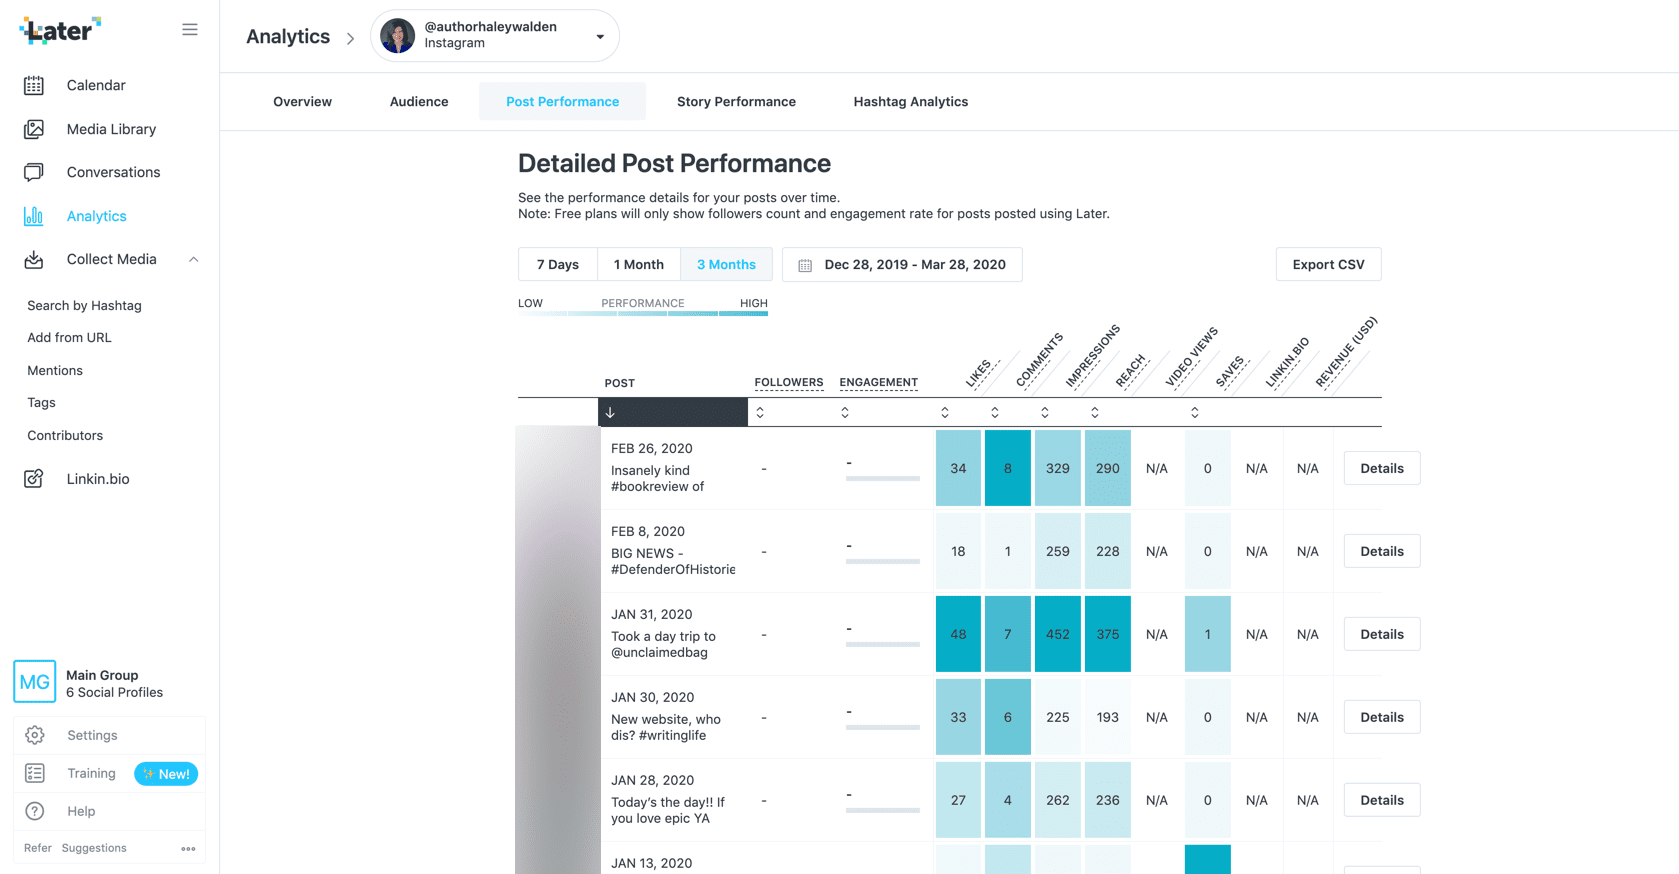The height and width of the screenshot is (874, 1679).
Task: Open Add from URL
Action: (69, 338)
